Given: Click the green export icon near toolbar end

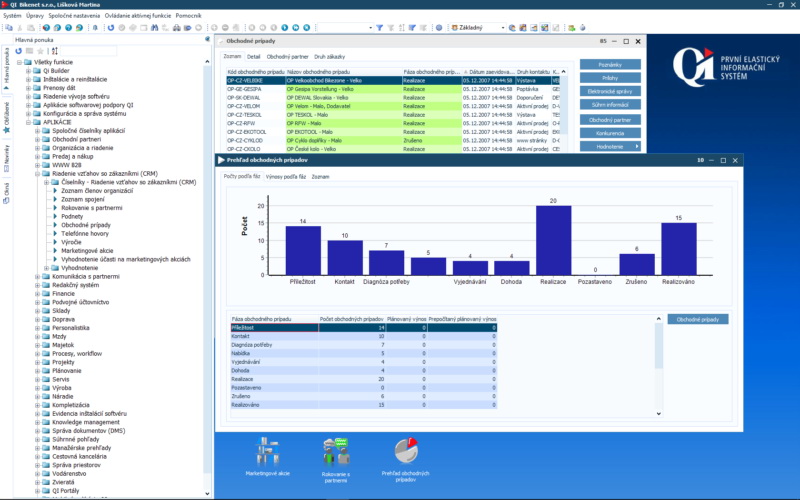Looking at the screenshot, I should 571,28.
